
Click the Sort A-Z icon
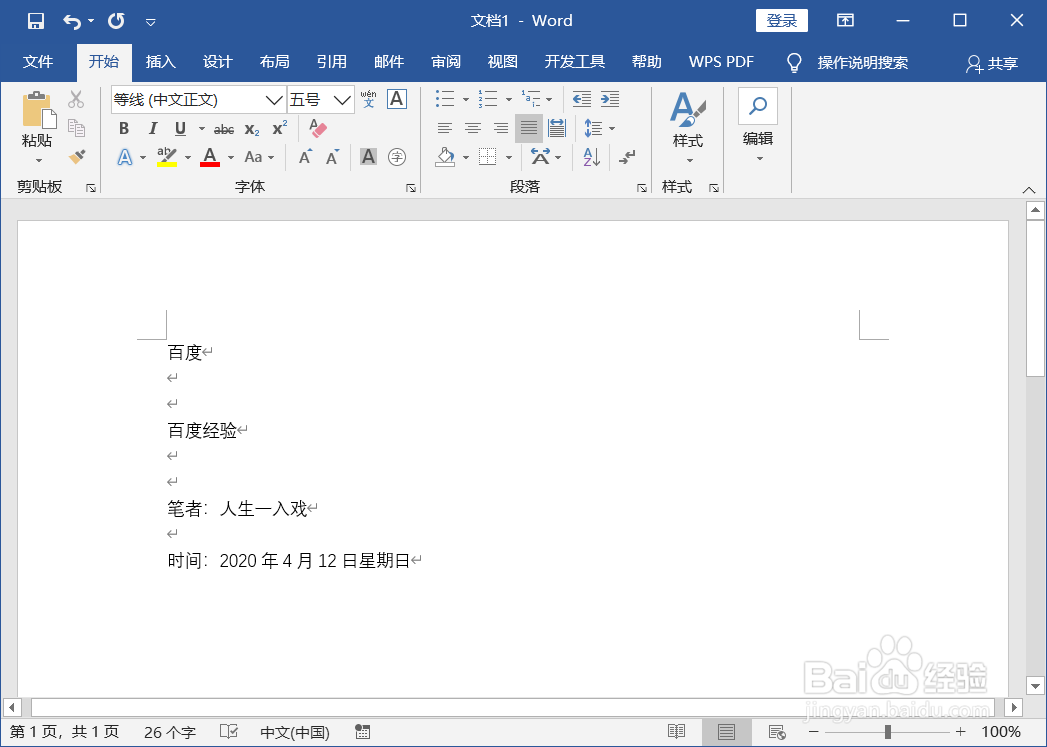click(592, 158)
